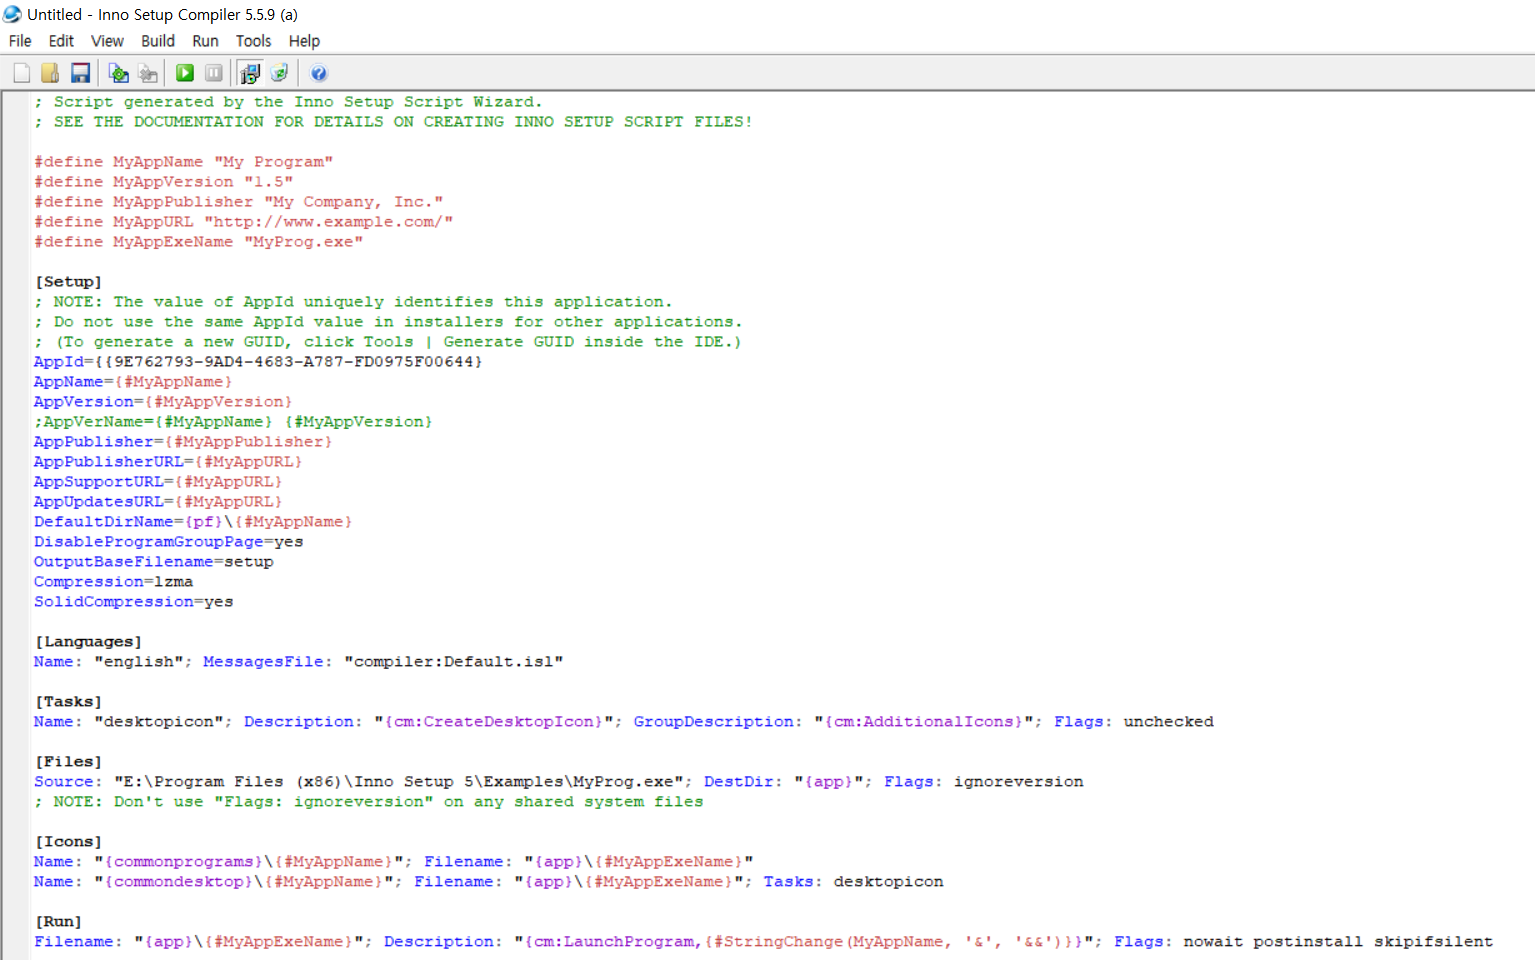Click the DisableProgramGroupPage=yes line
The width and height of the screenshot is (1535, 960).
(168, 542)
